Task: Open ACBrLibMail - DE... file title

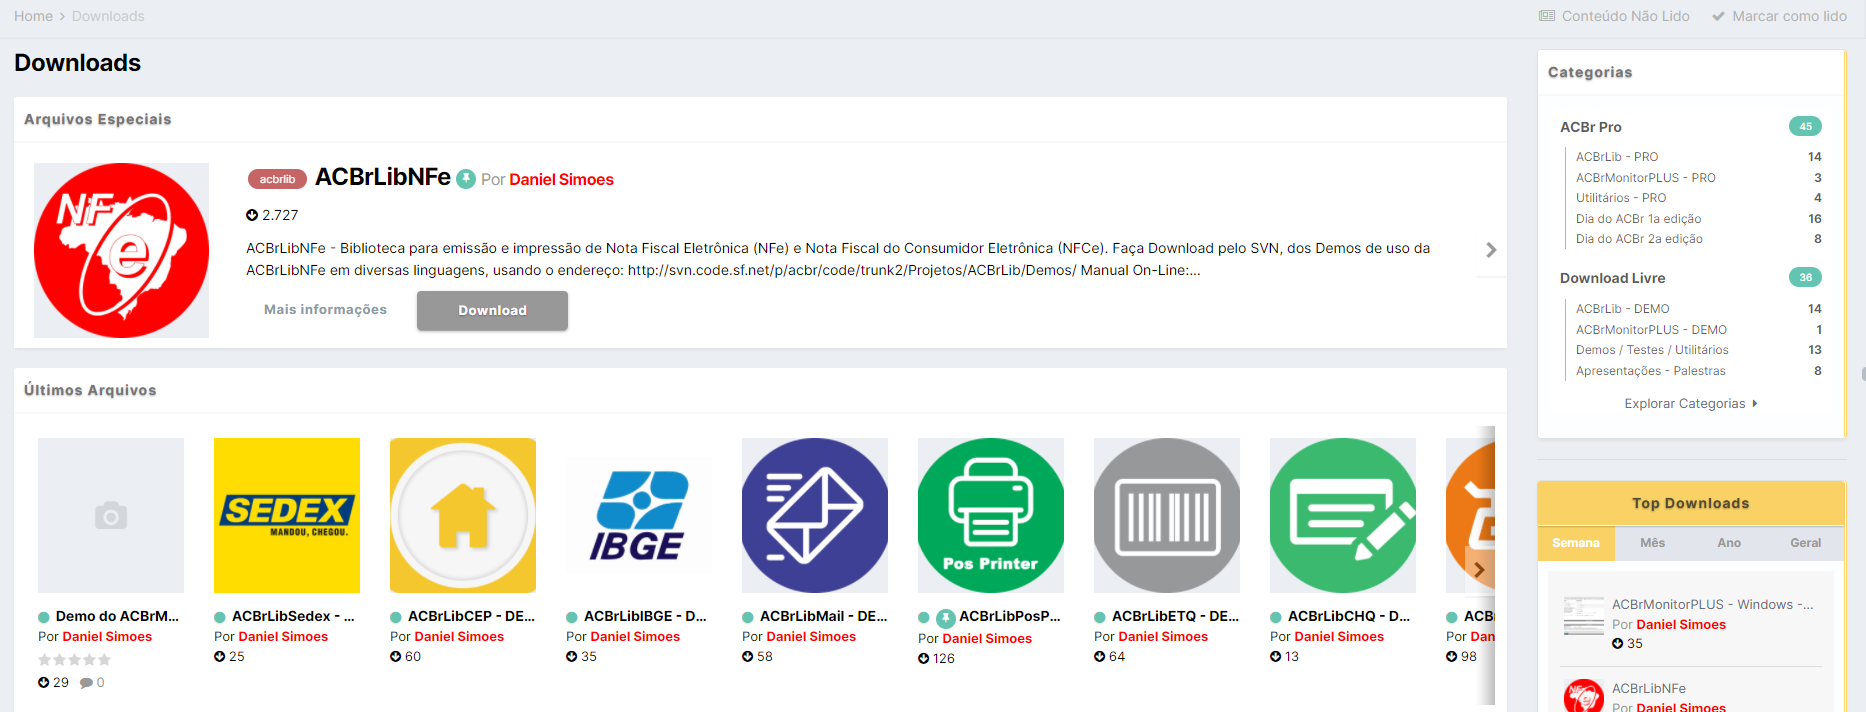Action: point(824,616)
